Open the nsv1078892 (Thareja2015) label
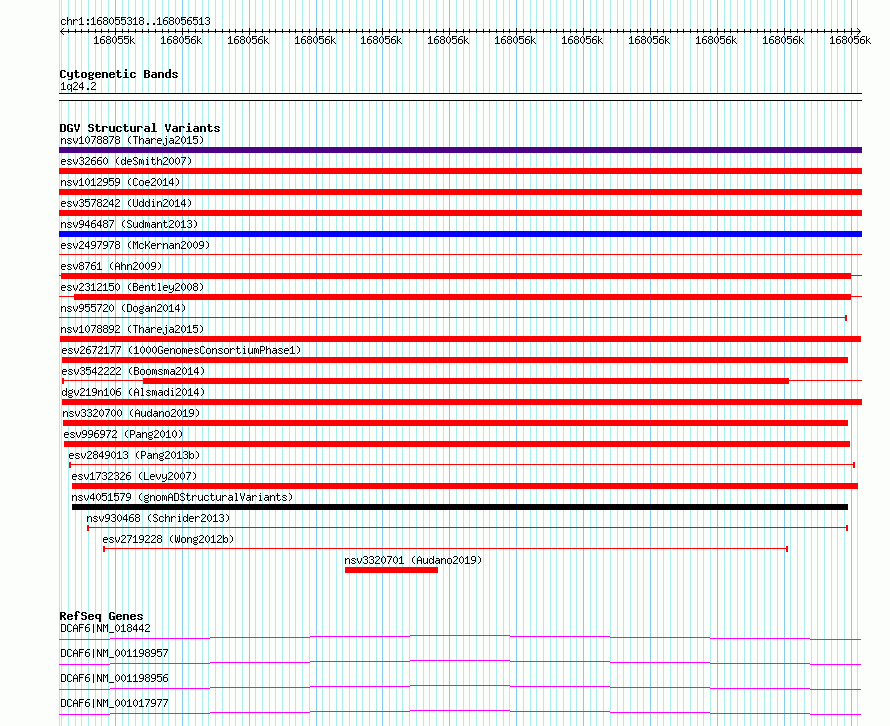The image size is (890, 726). 132,329
